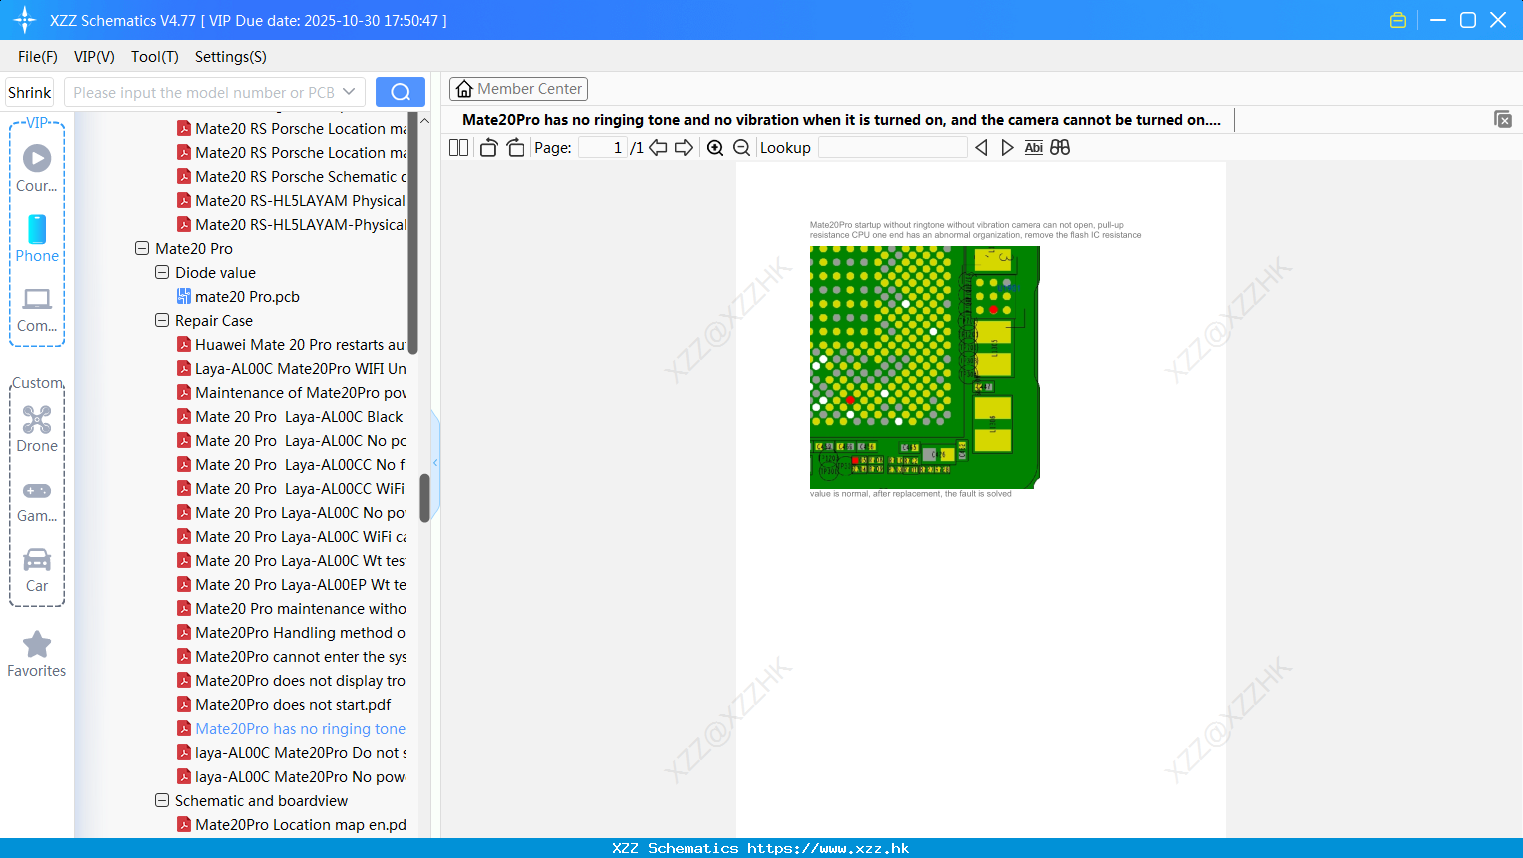Open the Favorites section
Screen dimensions: 1523x858
coord(37,655)
